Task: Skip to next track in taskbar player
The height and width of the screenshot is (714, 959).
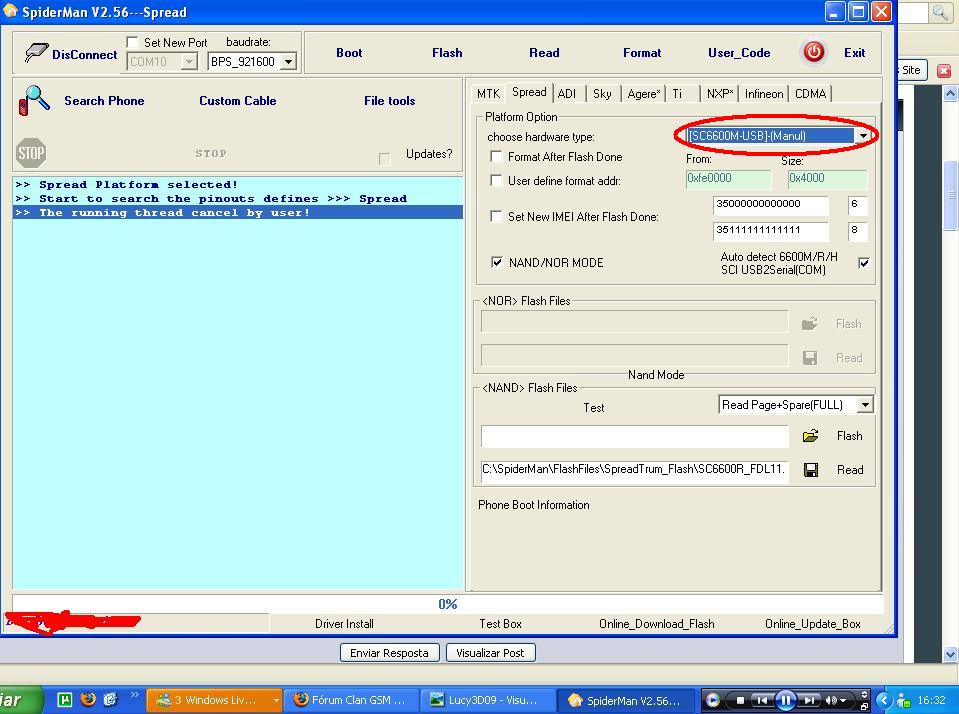Action: 809,701
